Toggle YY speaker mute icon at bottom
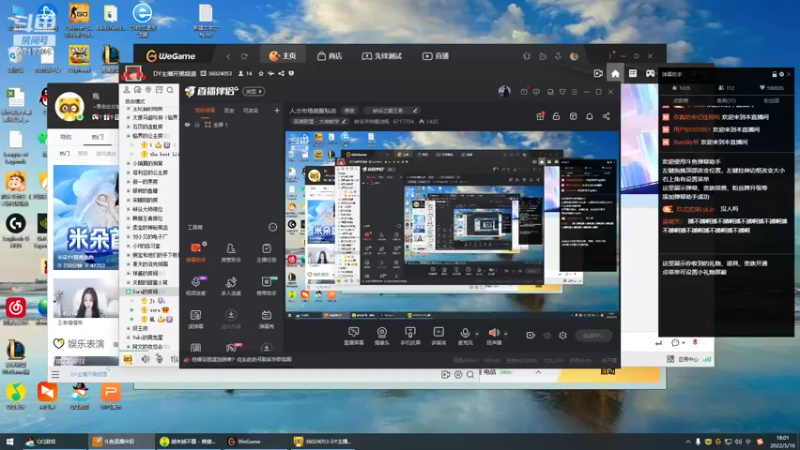This screenshot has height=450, width=800. pyautogui.click(x=145, y=359)
